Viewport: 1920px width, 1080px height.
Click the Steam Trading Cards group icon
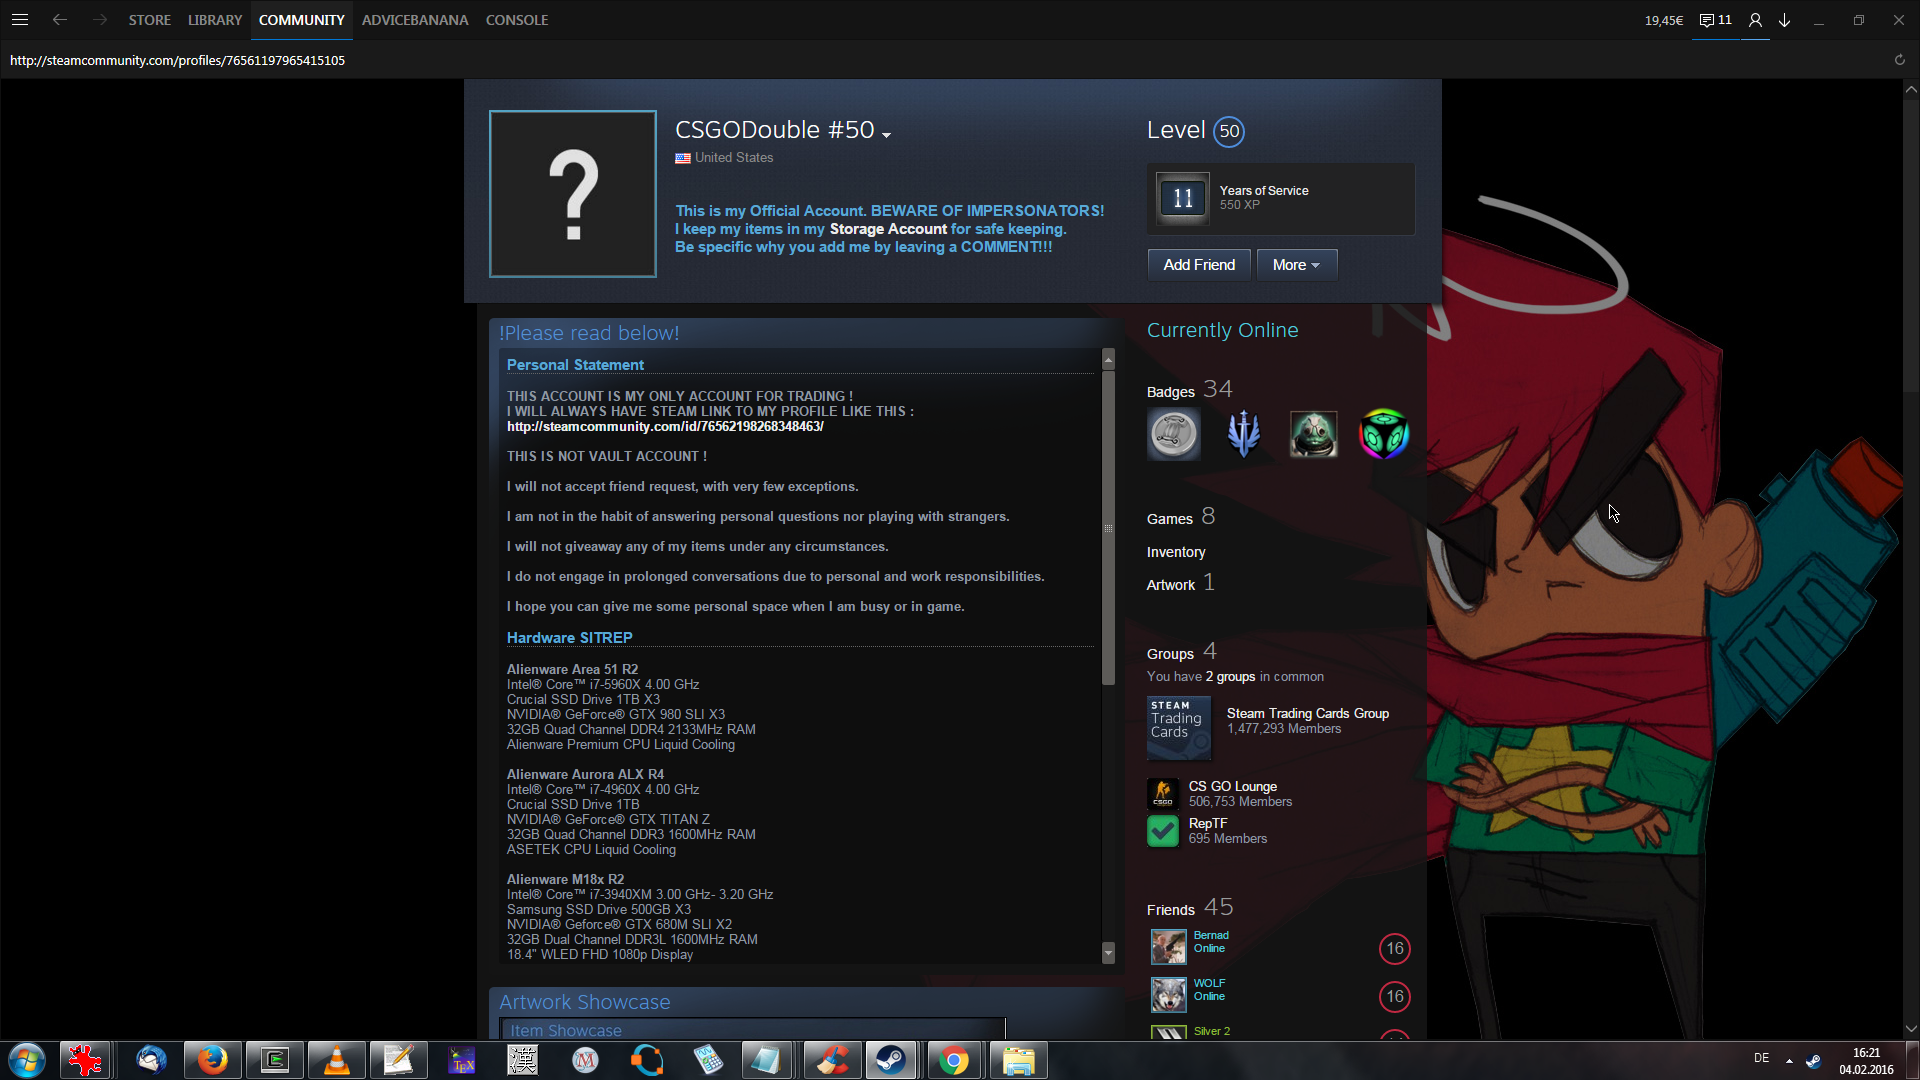pyautogui.click(x=1178, y=727)
